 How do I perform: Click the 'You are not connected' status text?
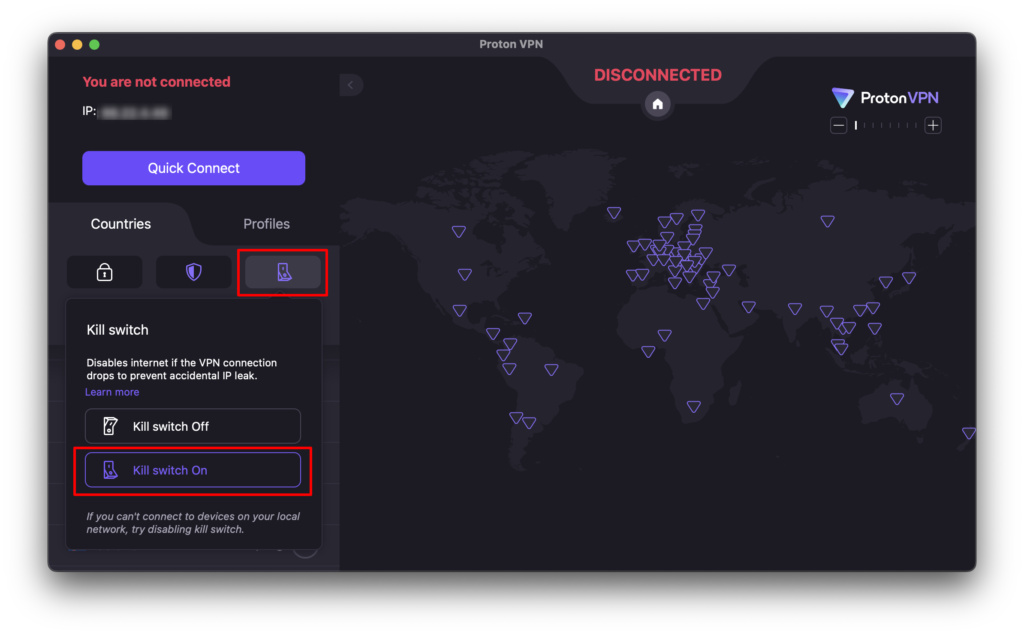156,82
